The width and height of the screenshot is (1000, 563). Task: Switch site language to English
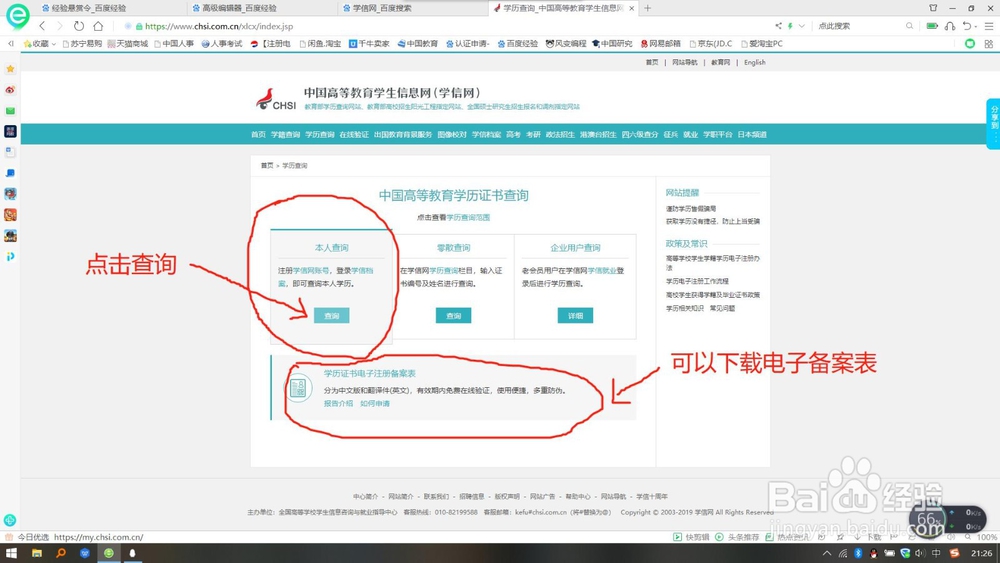coord(754,62)
